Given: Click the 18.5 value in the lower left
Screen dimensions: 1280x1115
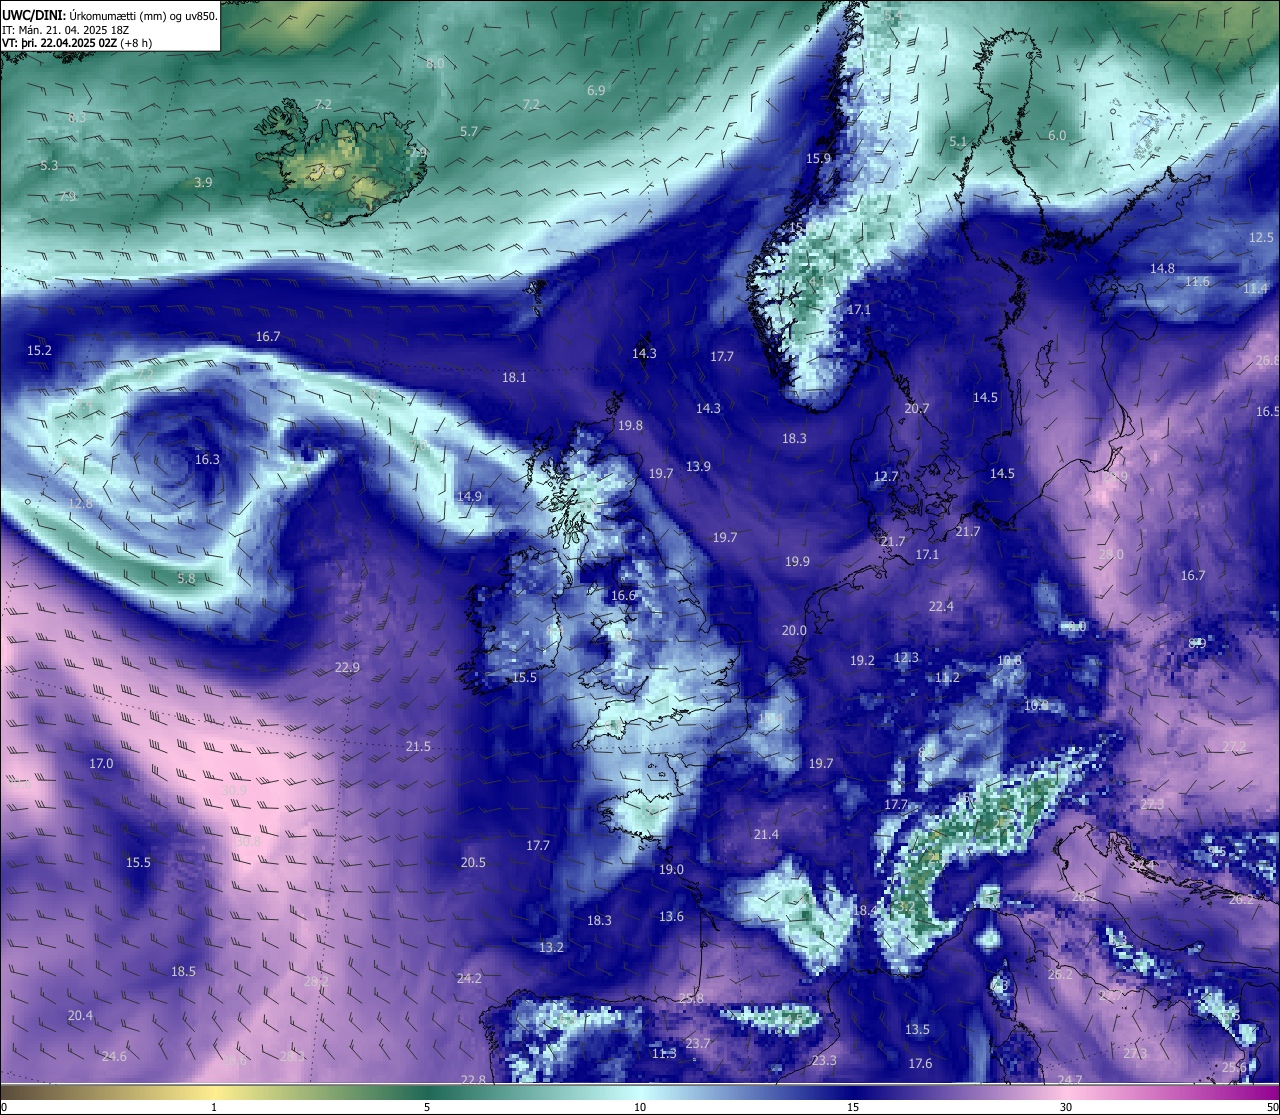Looking at the screenshot, I should click(183, 972).
